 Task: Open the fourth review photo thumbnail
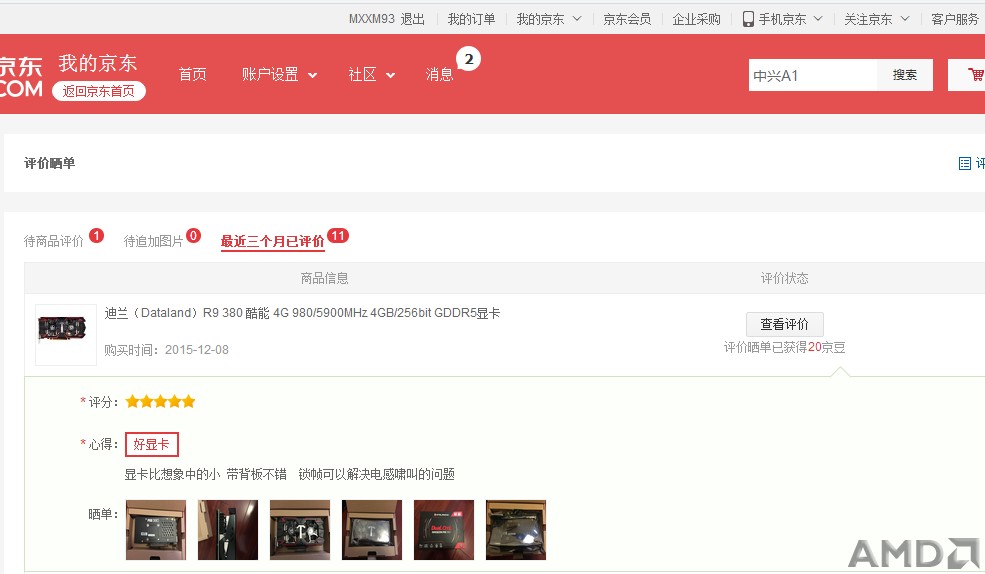pyautogui.click(x=372, y=529)
